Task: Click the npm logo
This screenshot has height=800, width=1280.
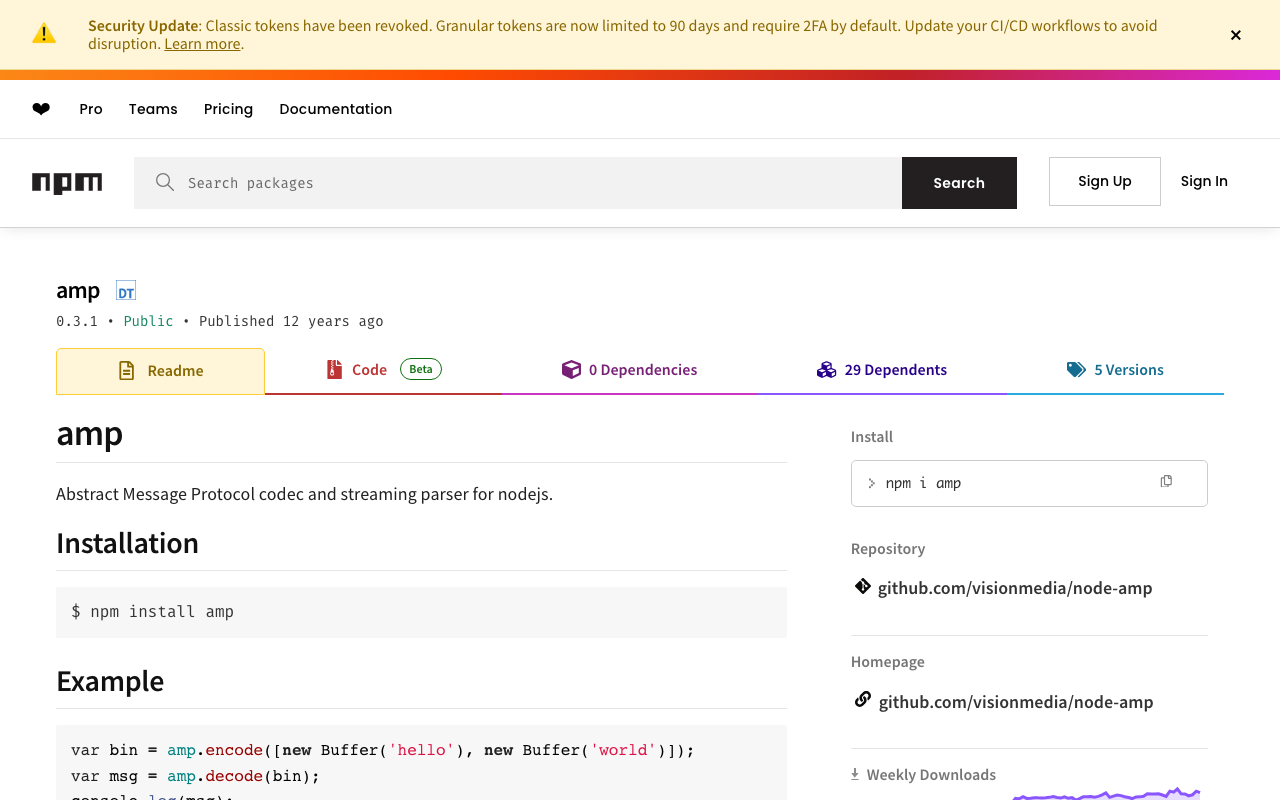Action: pos(67,183)
